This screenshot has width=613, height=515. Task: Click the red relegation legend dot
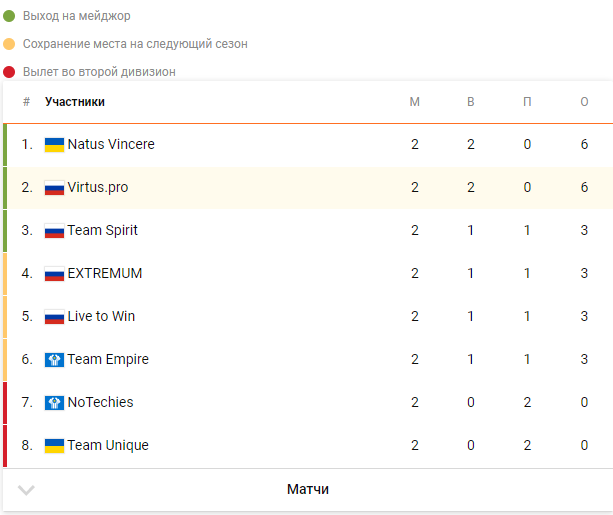tap(9, 72)
